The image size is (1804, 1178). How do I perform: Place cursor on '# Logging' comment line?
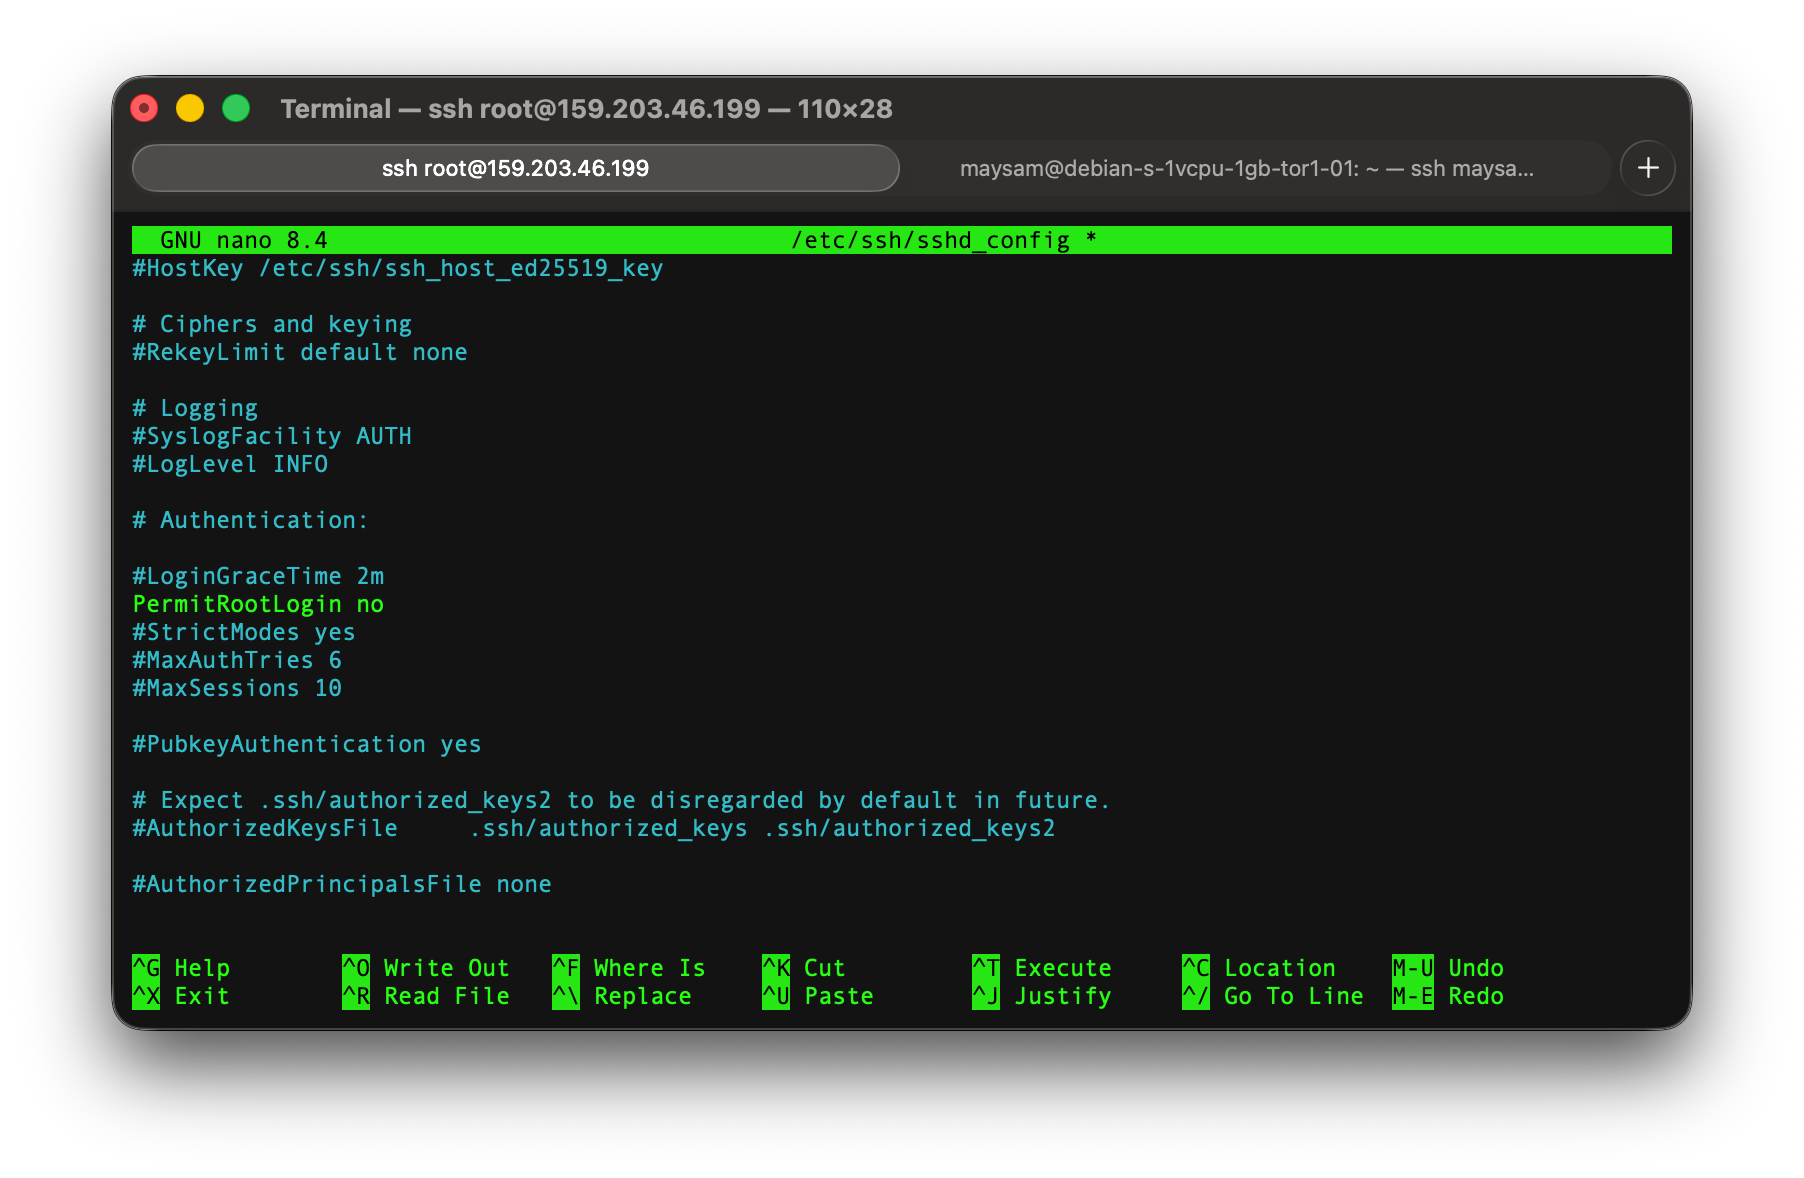195,408
